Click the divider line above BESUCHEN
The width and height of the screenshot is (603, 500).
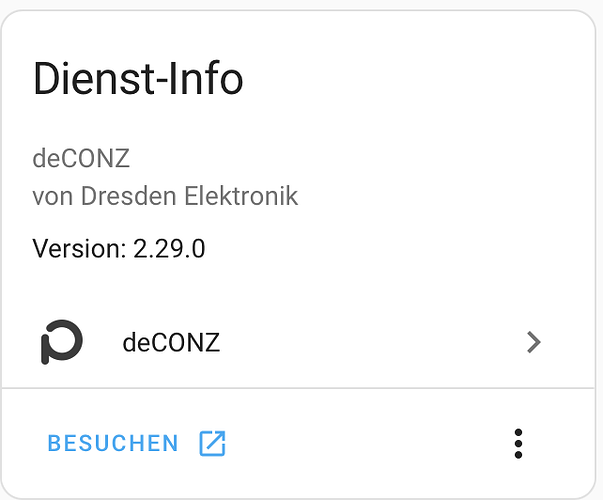[298, 388]
